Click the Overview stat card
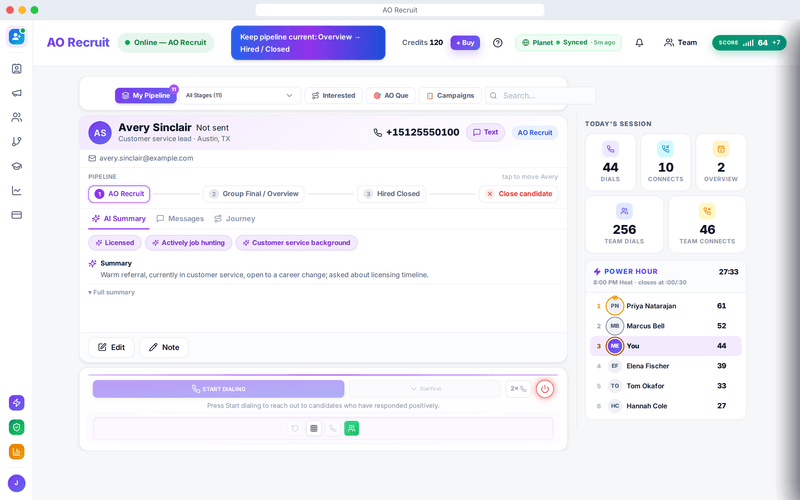The image size is (800, 500). coord(721,162)
